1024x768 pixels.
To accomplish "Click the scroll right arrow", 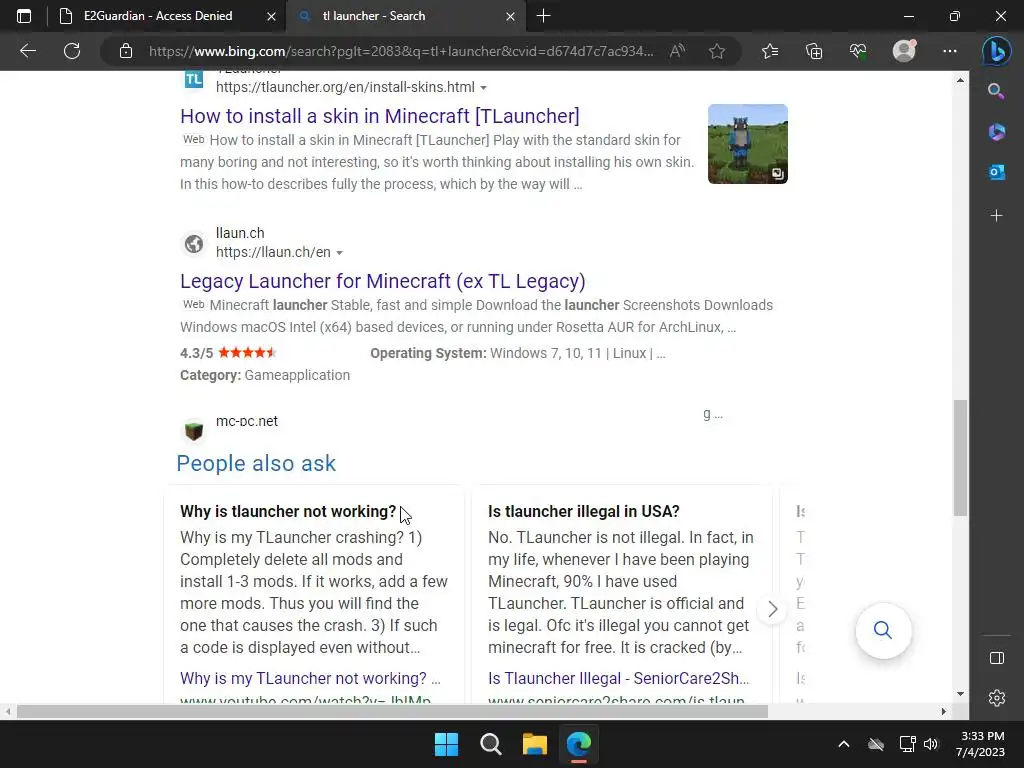I will pos(943,711).
